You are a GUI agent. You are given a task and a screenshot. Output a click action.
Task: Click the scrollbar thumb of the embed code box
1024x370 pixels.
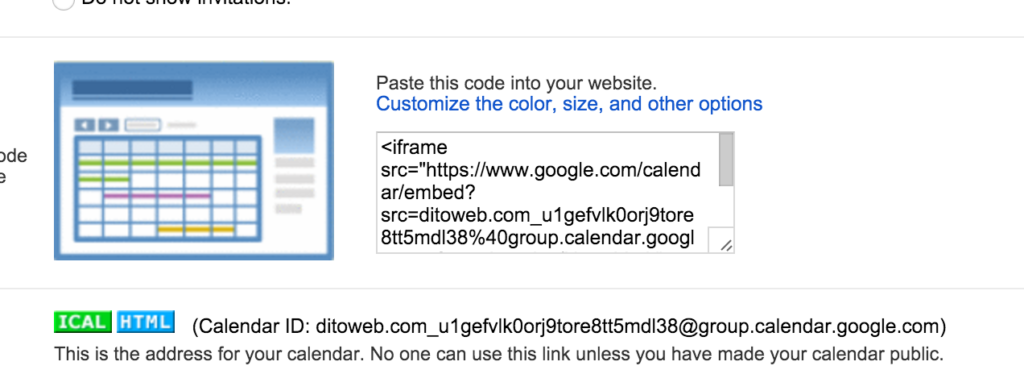(726, 160)
